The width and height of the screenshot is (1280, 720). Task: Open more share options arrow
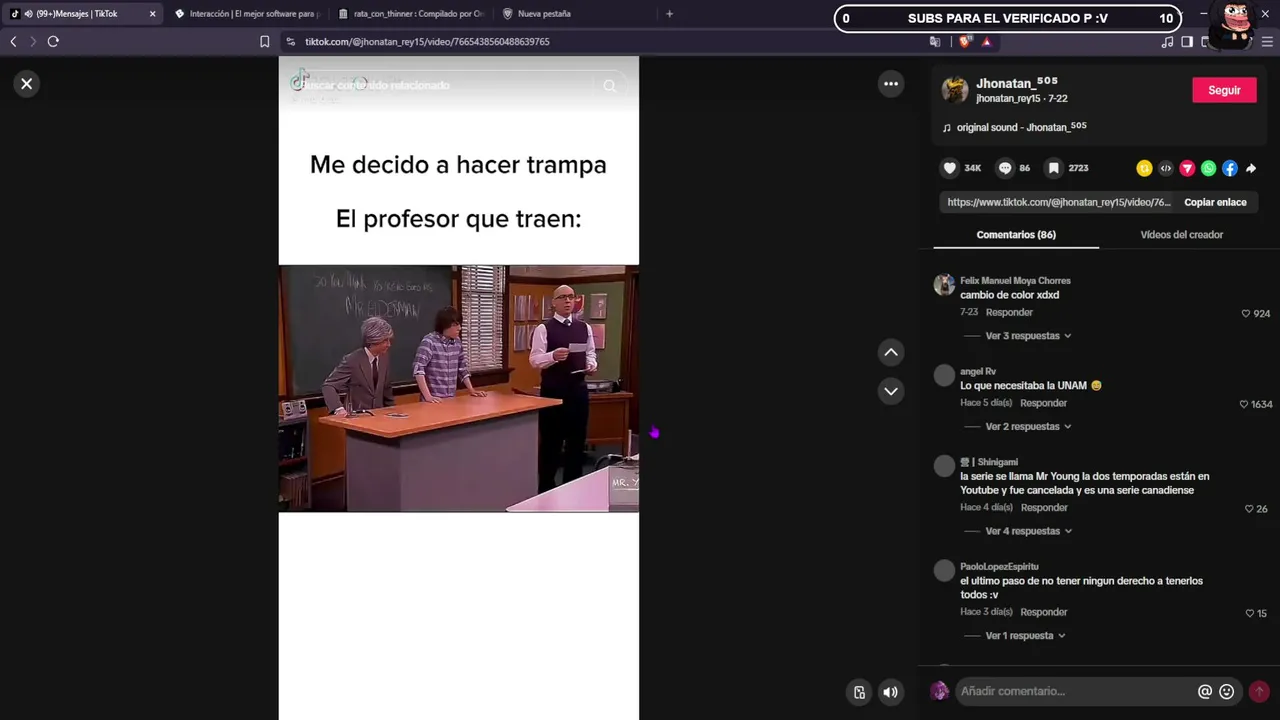click(1251, 169)
